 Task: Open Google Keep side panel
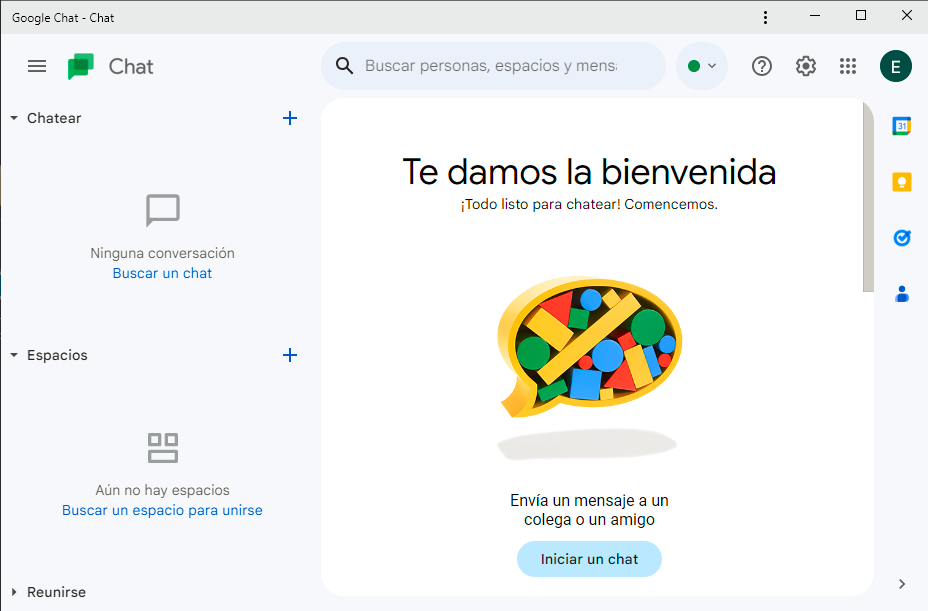[x=901, y=182]
